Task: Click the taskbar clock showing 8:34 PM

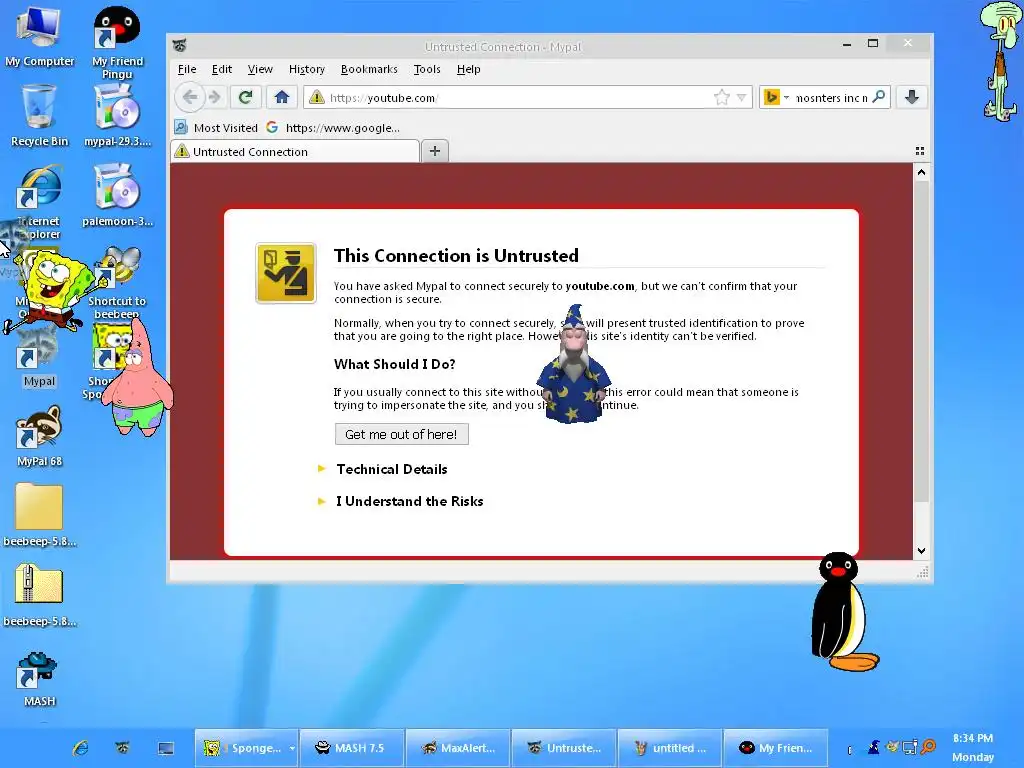Action: pyautogui.click(x=972, y=738)
